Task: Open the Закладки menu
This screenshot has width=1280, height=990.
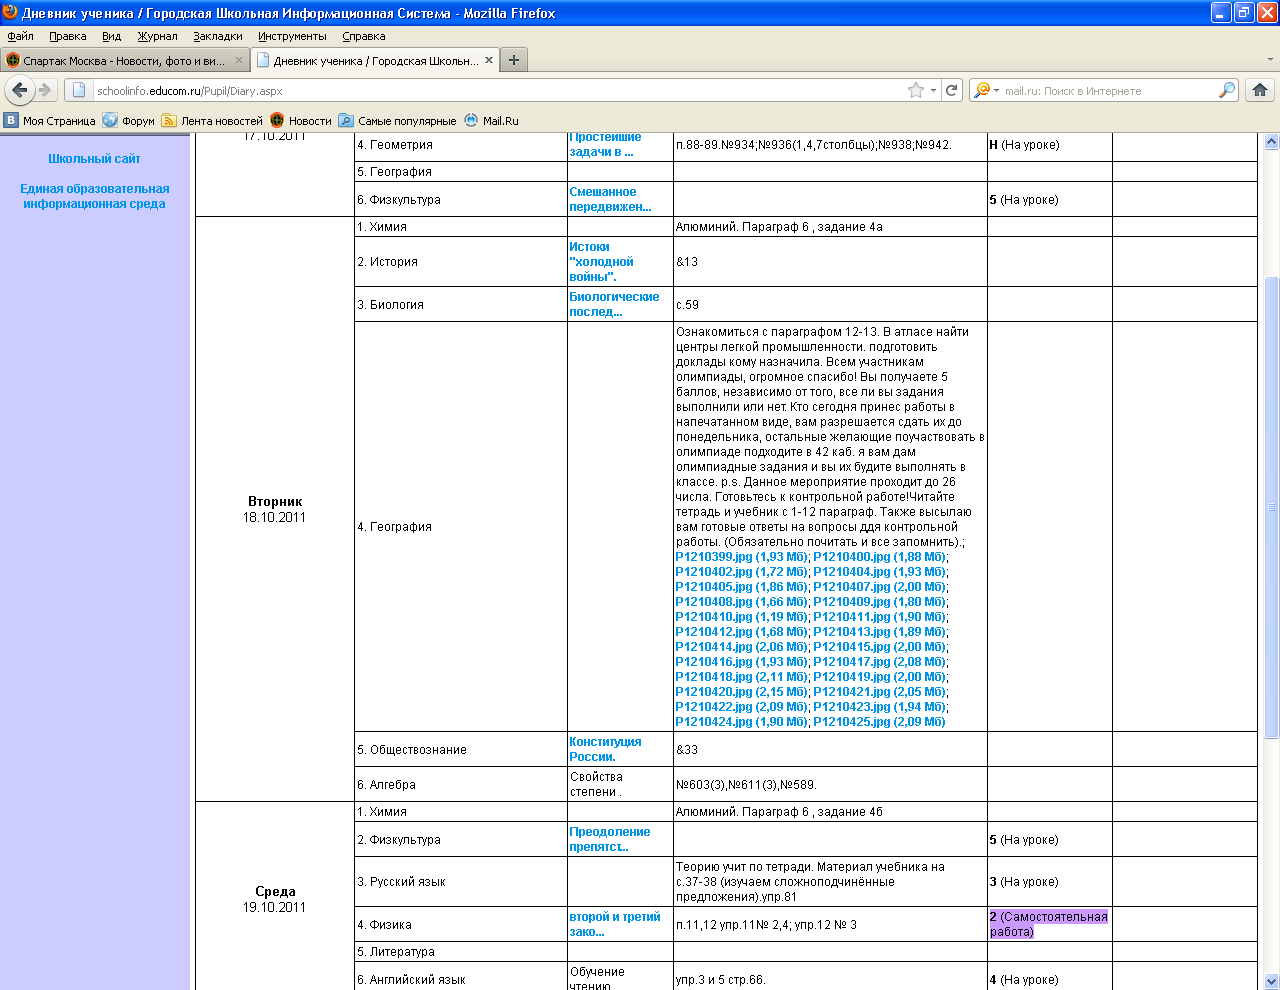Action: 217,36
